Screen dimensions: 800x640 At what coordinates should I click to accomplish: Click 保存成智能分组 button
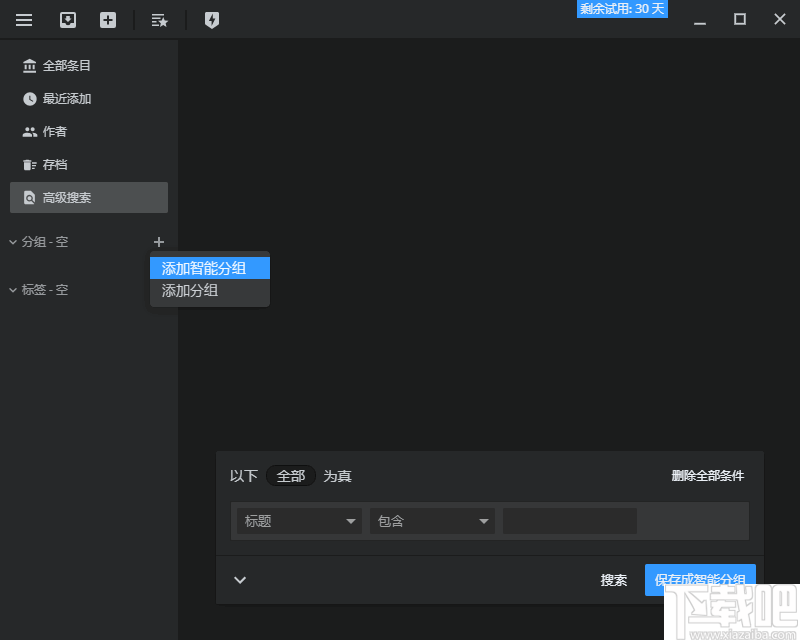pyautogui.click(x=700, y=580)
